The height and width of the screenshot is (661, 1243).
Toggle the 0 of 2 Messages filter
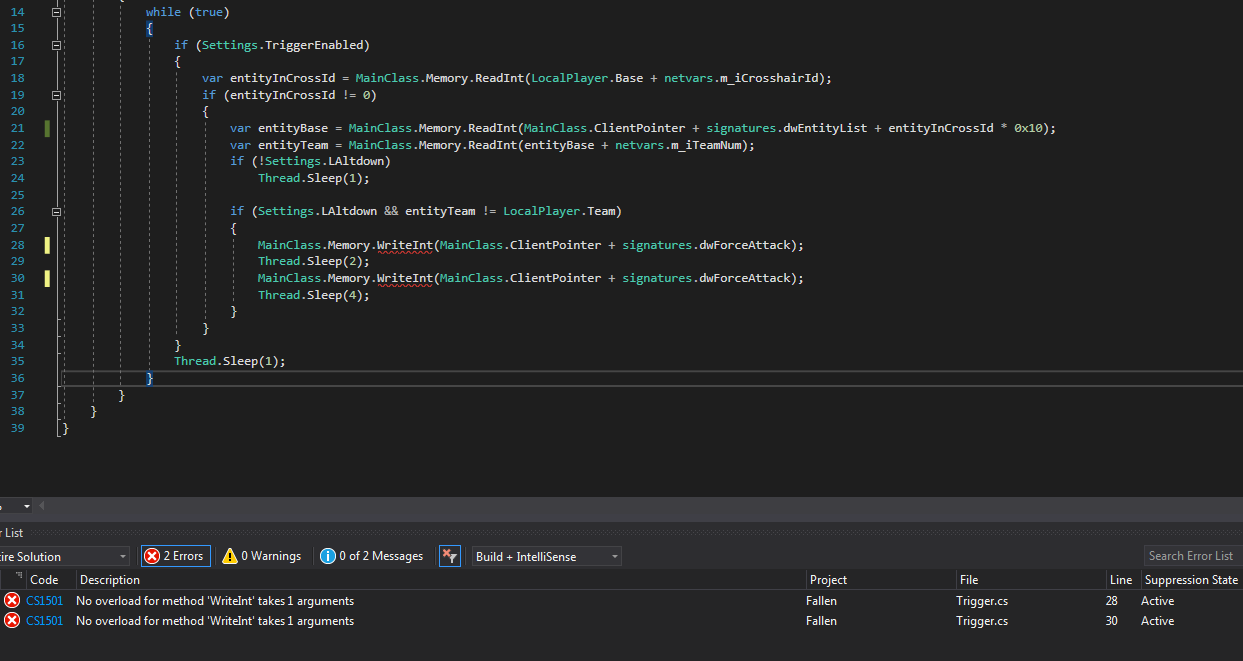click(372, 556)
